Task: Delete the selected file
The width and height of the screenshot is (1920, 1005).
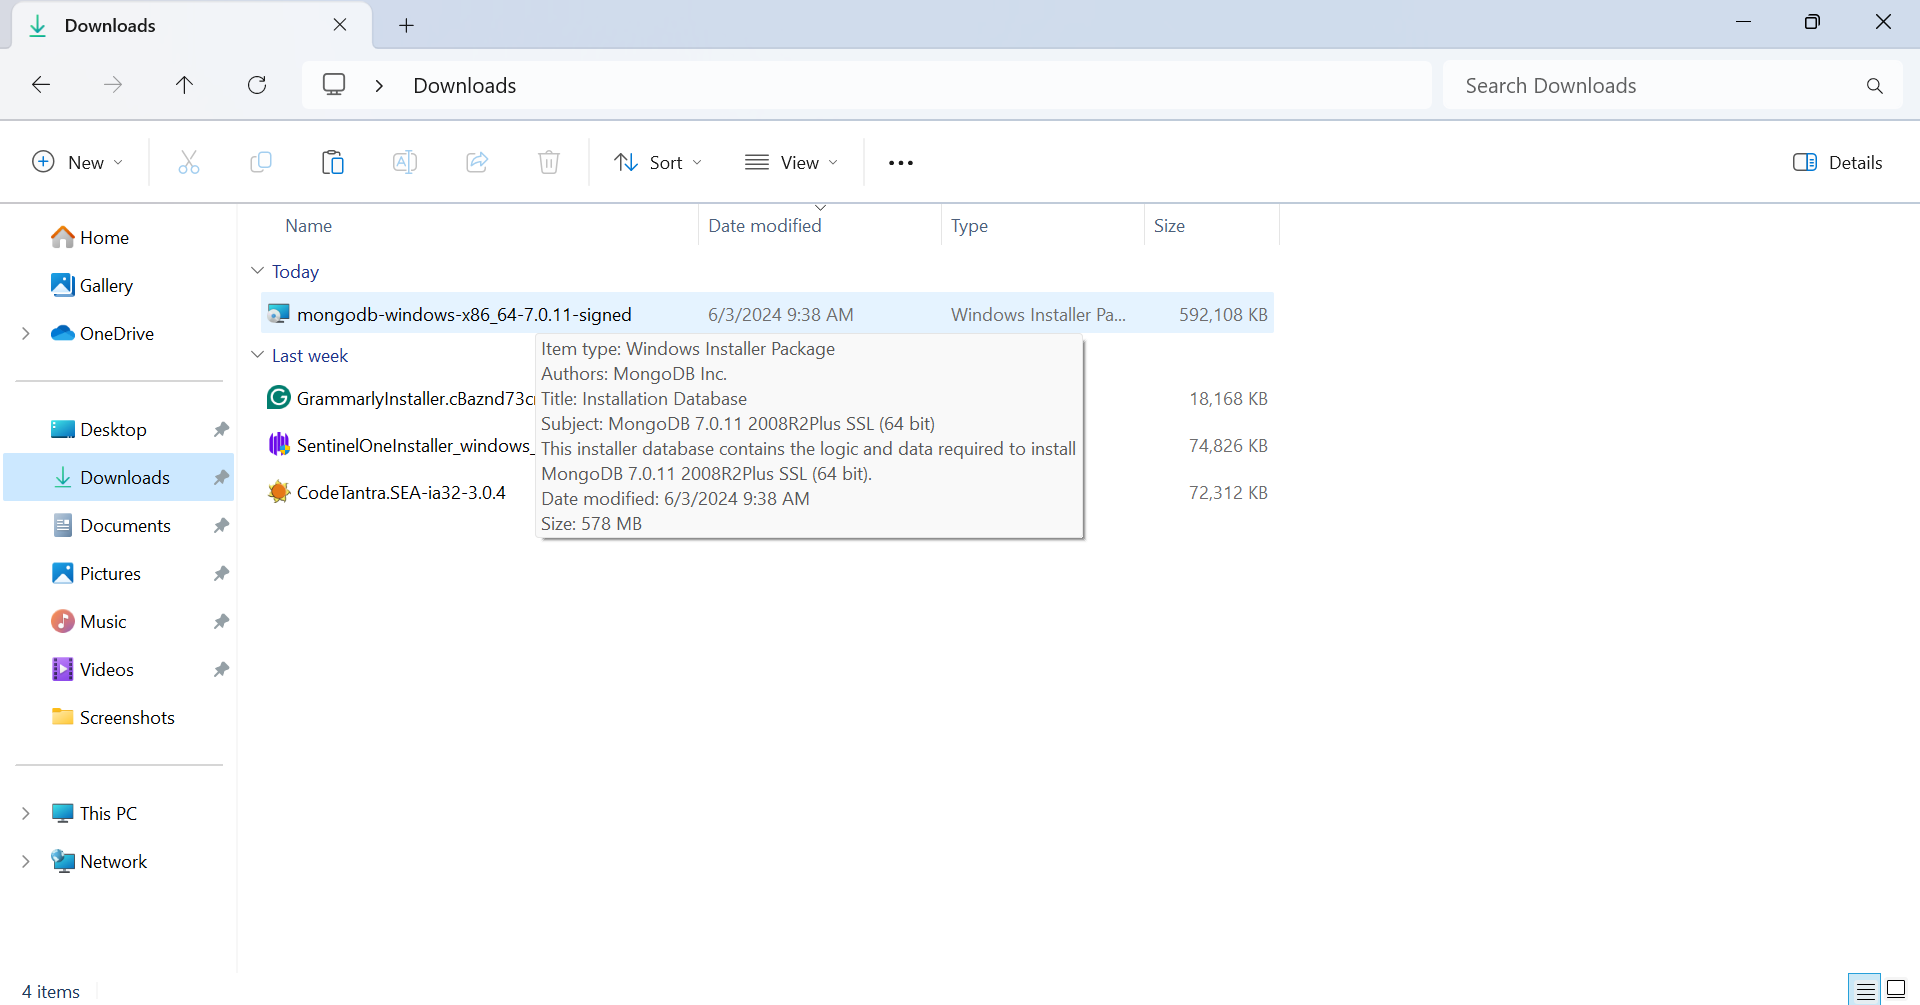Action: (x=549, y=161)
